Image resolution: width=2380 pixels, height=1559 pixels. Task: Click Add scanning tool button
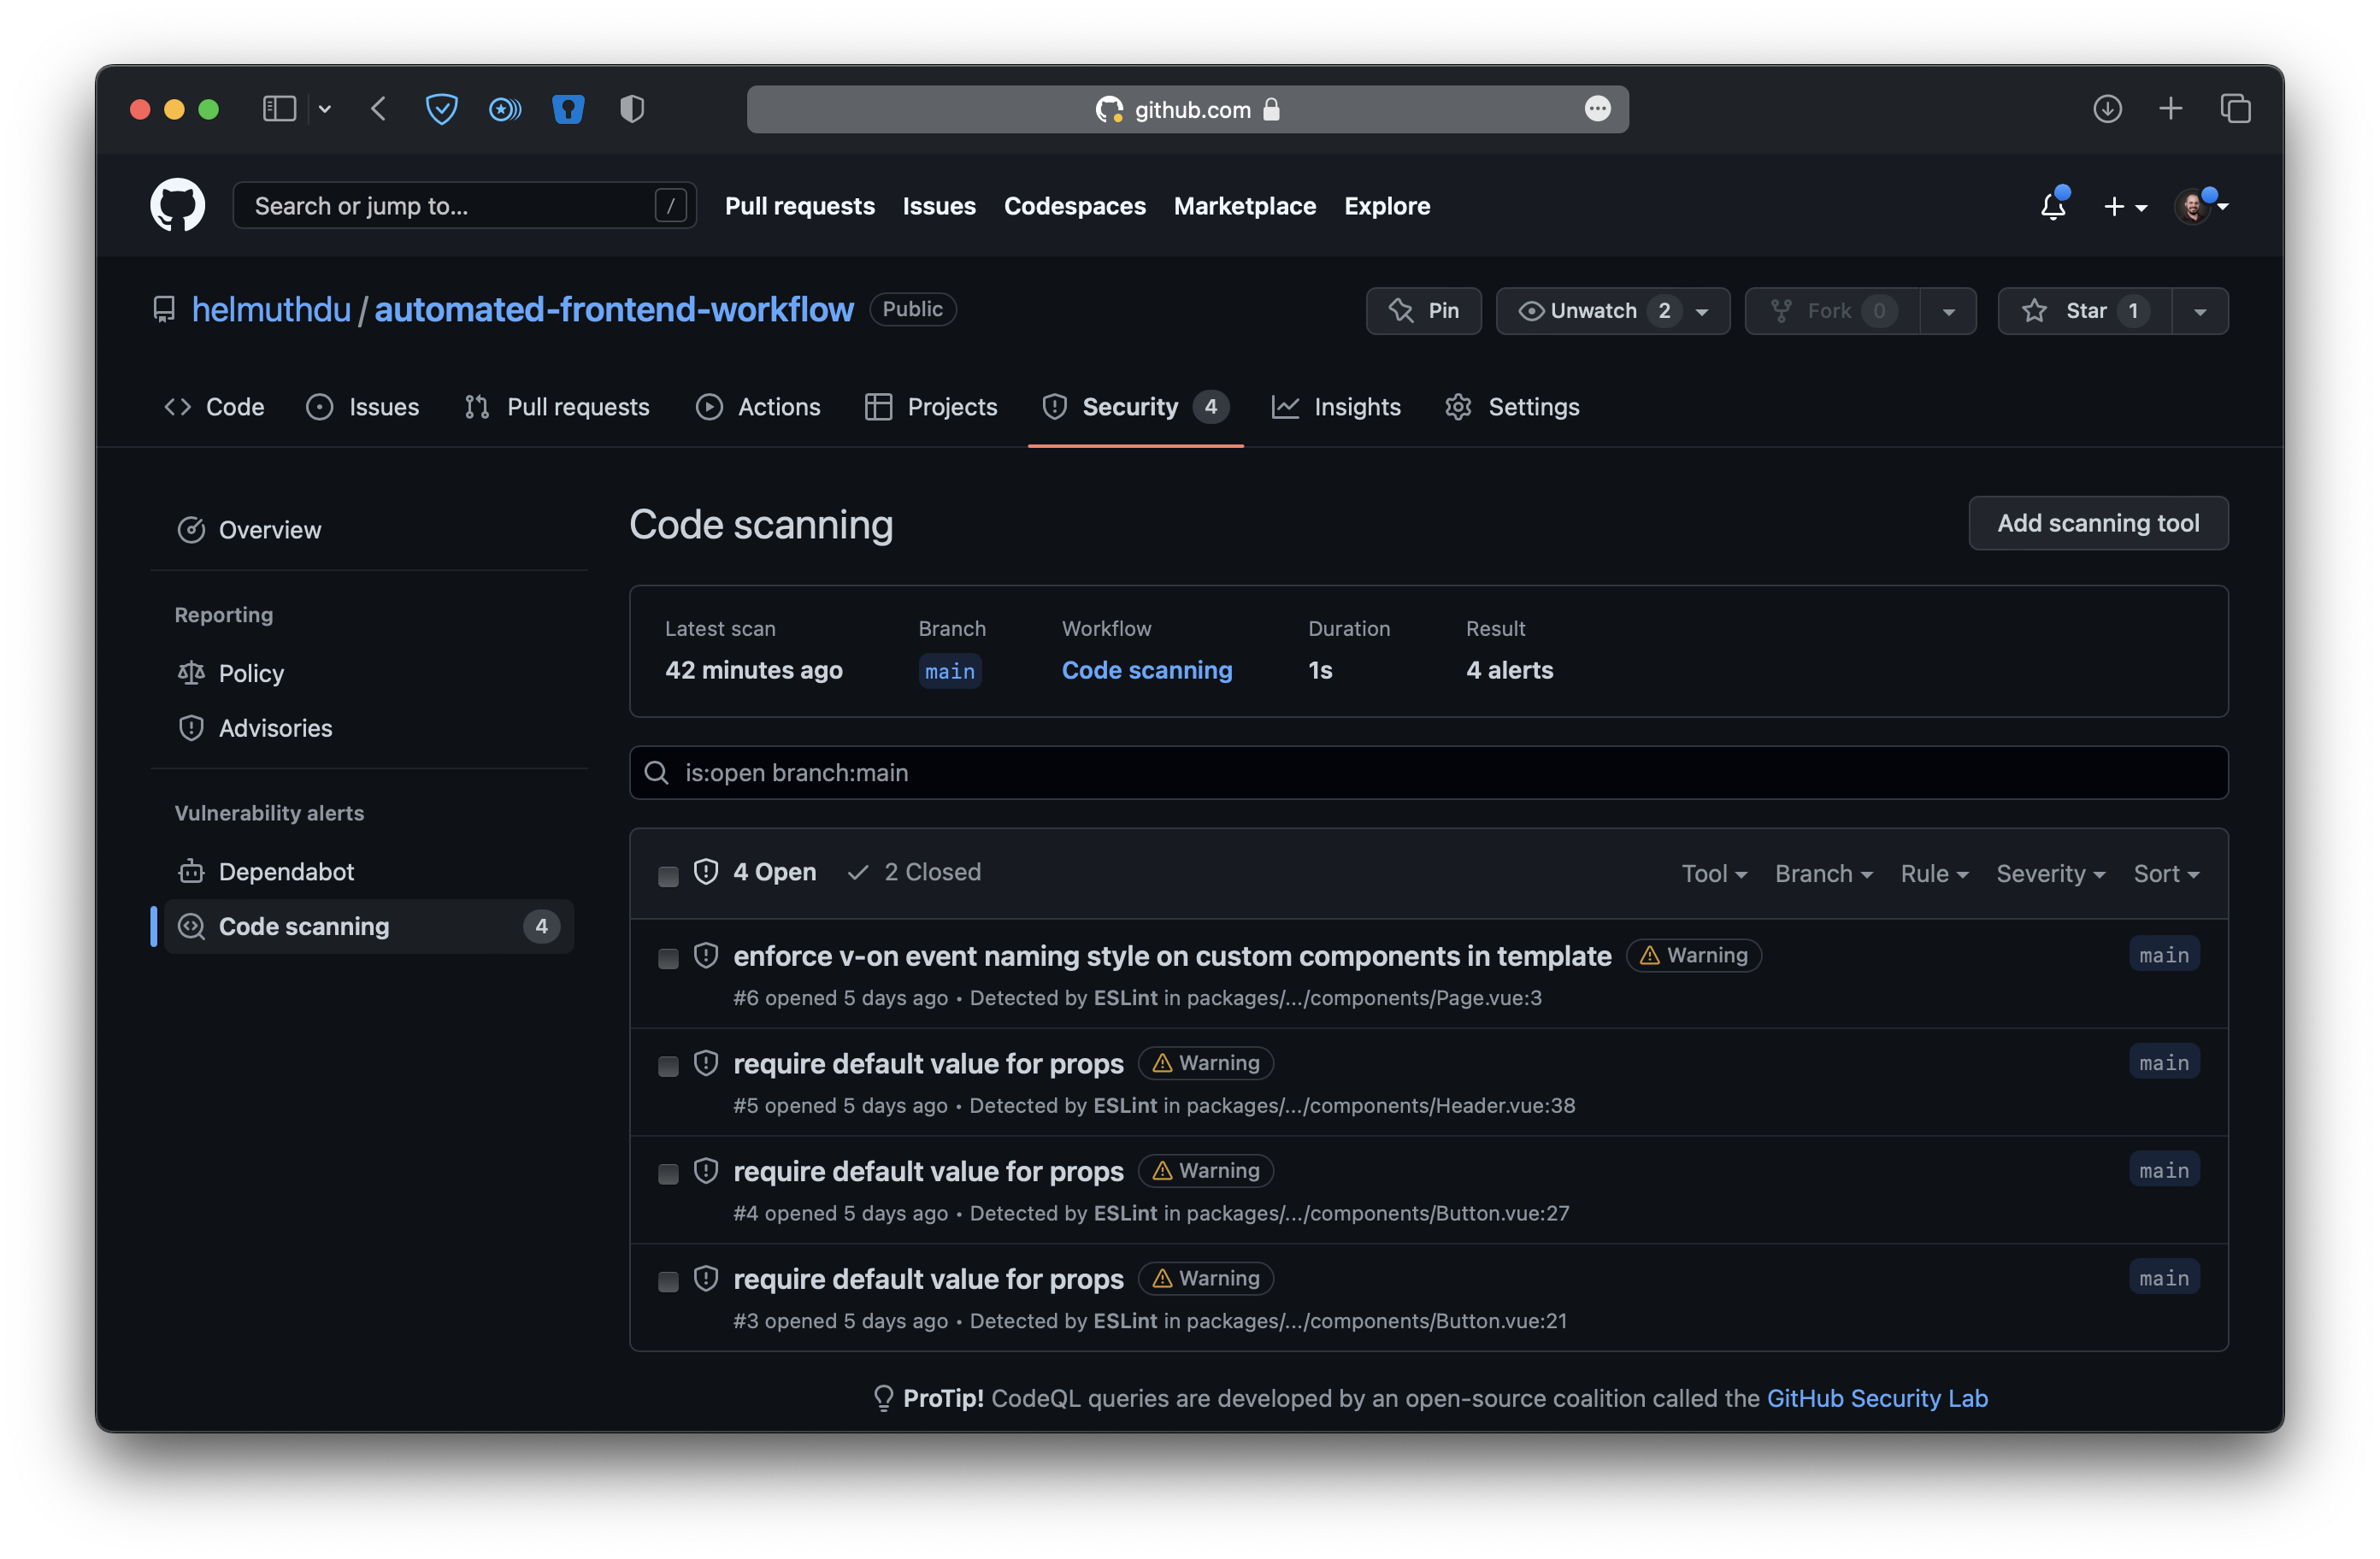[x=2097, y=523]
